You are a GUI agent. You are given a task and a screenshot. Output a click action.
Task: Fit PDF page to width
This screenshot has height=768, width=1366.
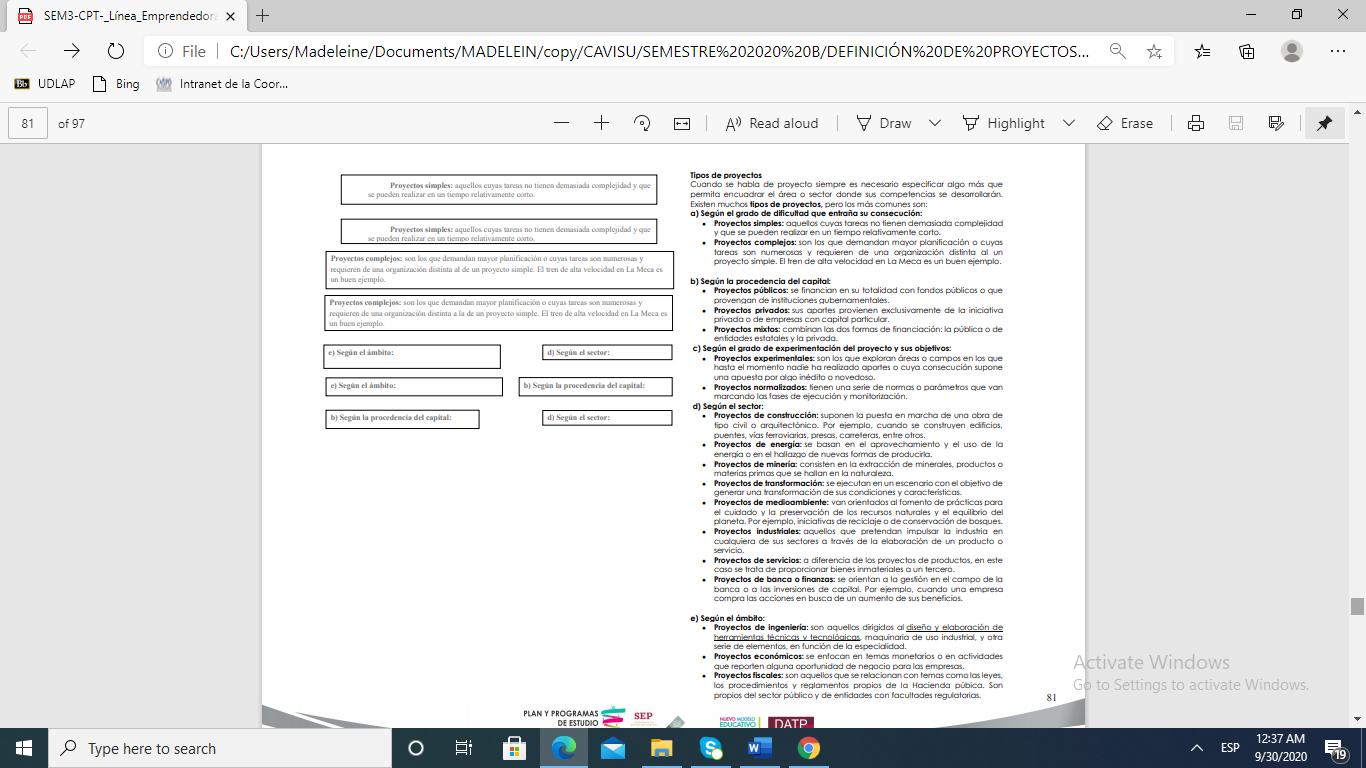pyautogui.click(x=682, y=123)
